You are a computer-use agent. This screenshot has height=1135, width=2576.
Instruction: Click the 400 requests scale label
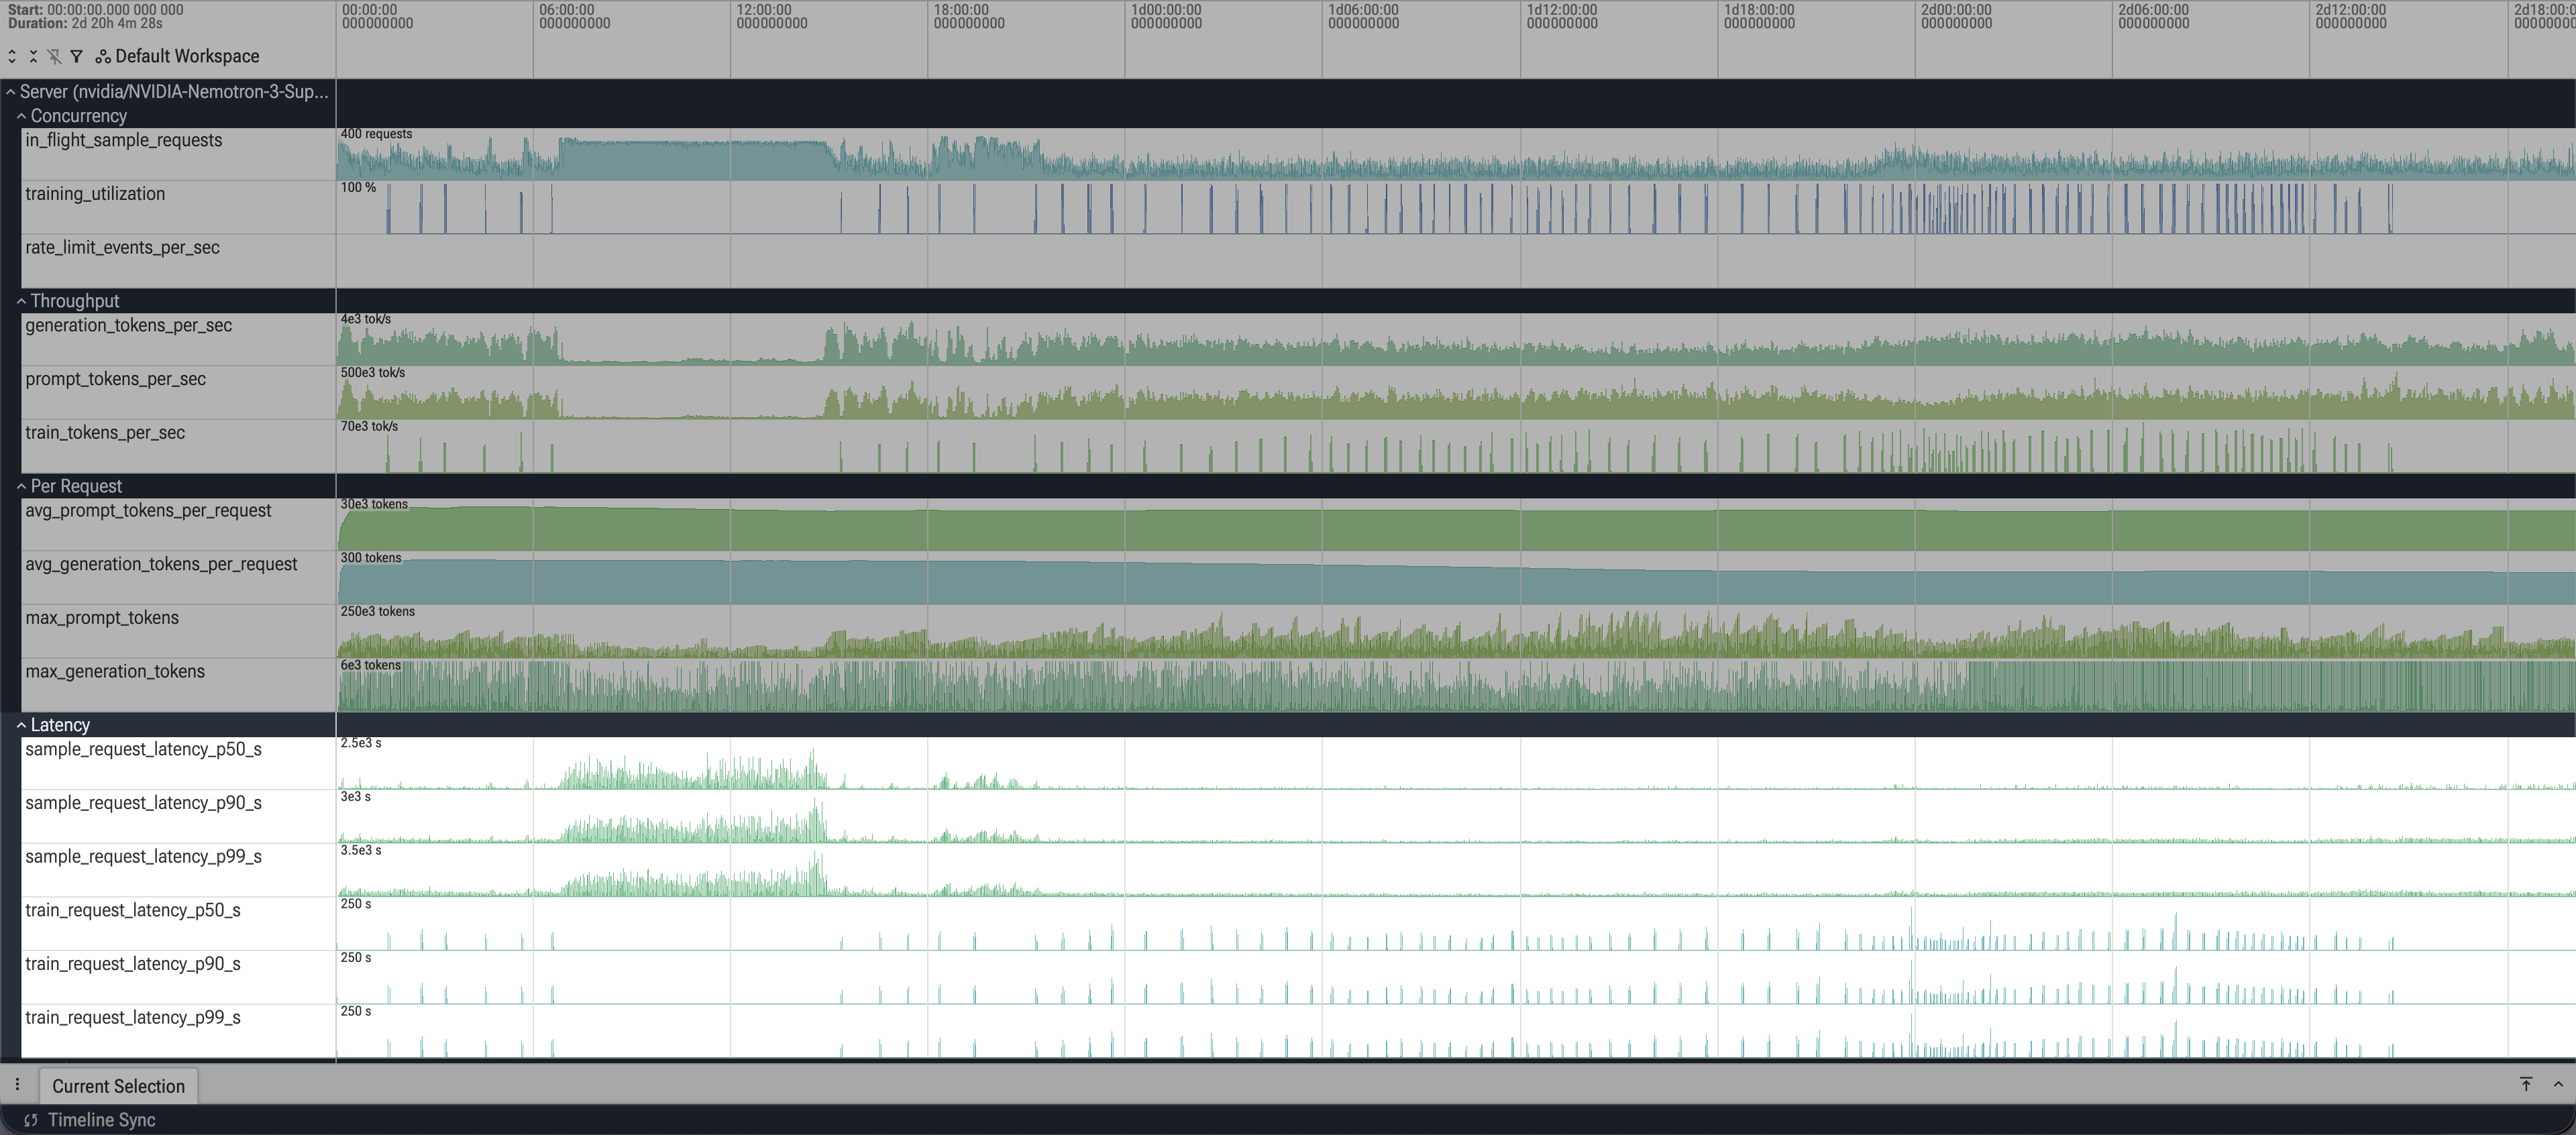point(376,134)
